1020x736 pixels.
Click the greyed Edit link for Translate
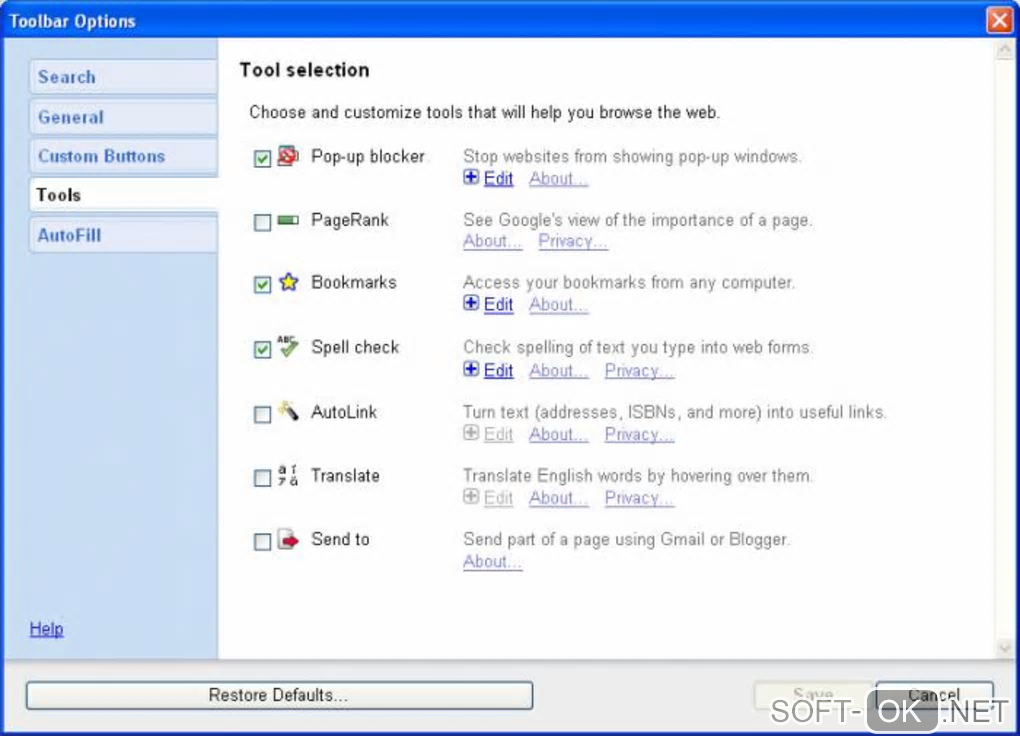pos(498,498)
